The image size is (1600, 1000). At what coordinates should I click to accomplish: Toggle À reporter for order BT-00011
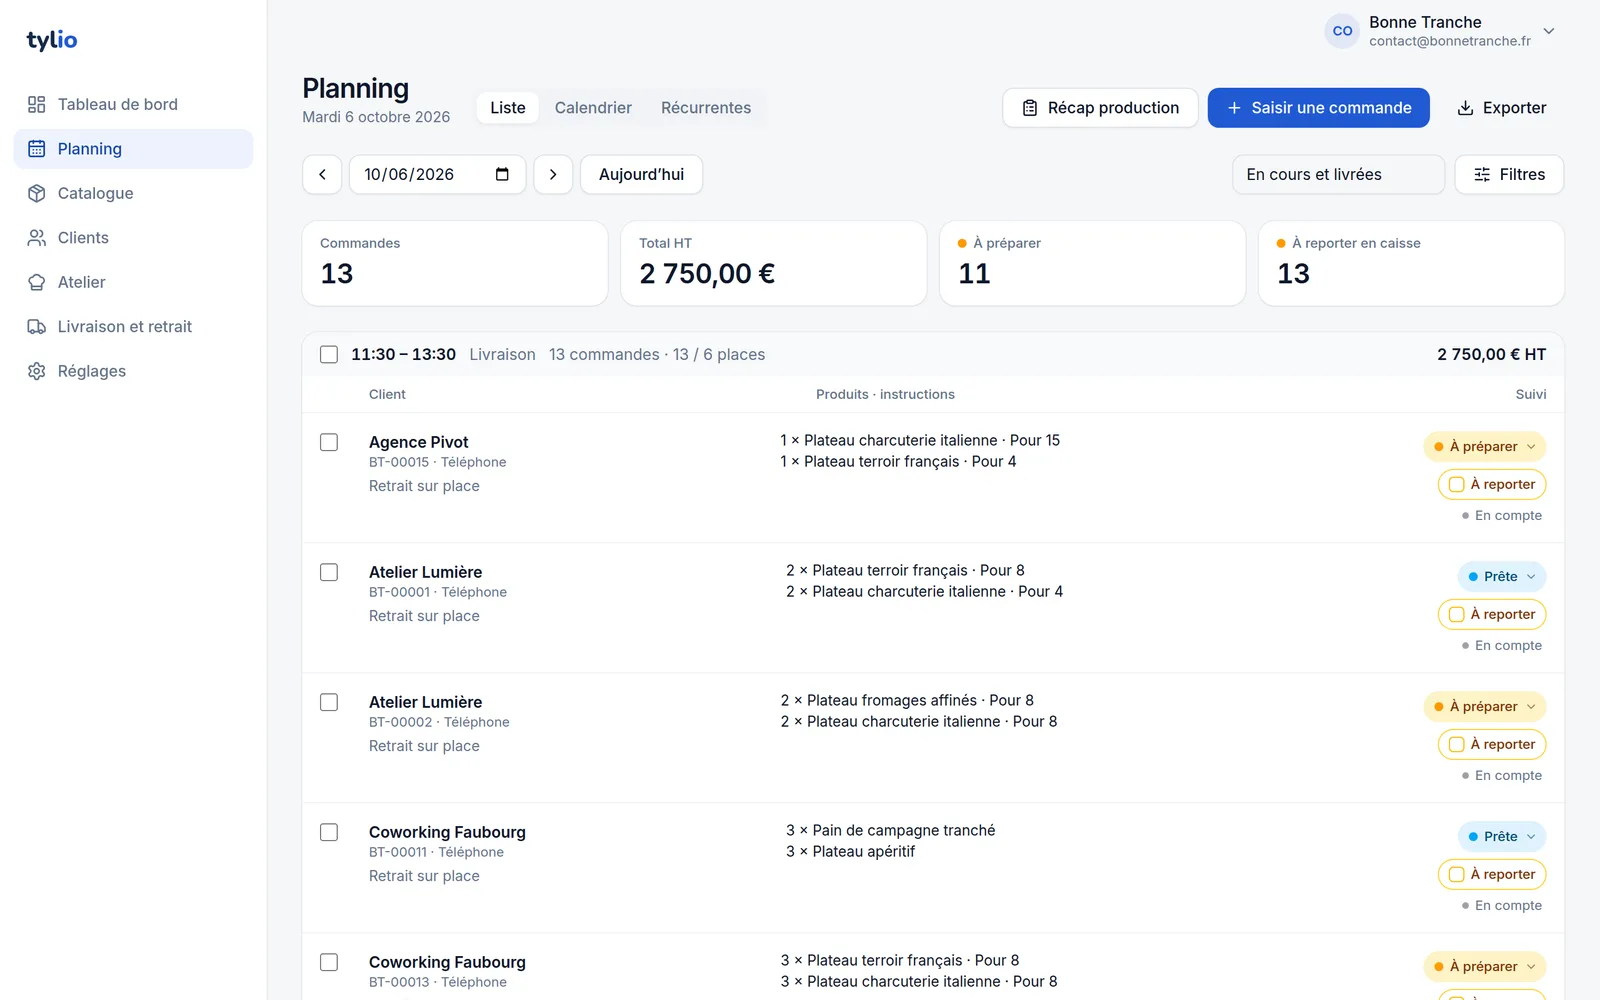coord(1492,874)
